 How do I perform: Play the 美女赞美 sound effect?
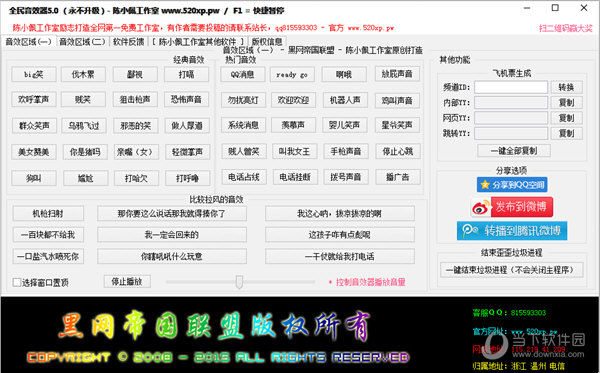(x=34, y=152)
